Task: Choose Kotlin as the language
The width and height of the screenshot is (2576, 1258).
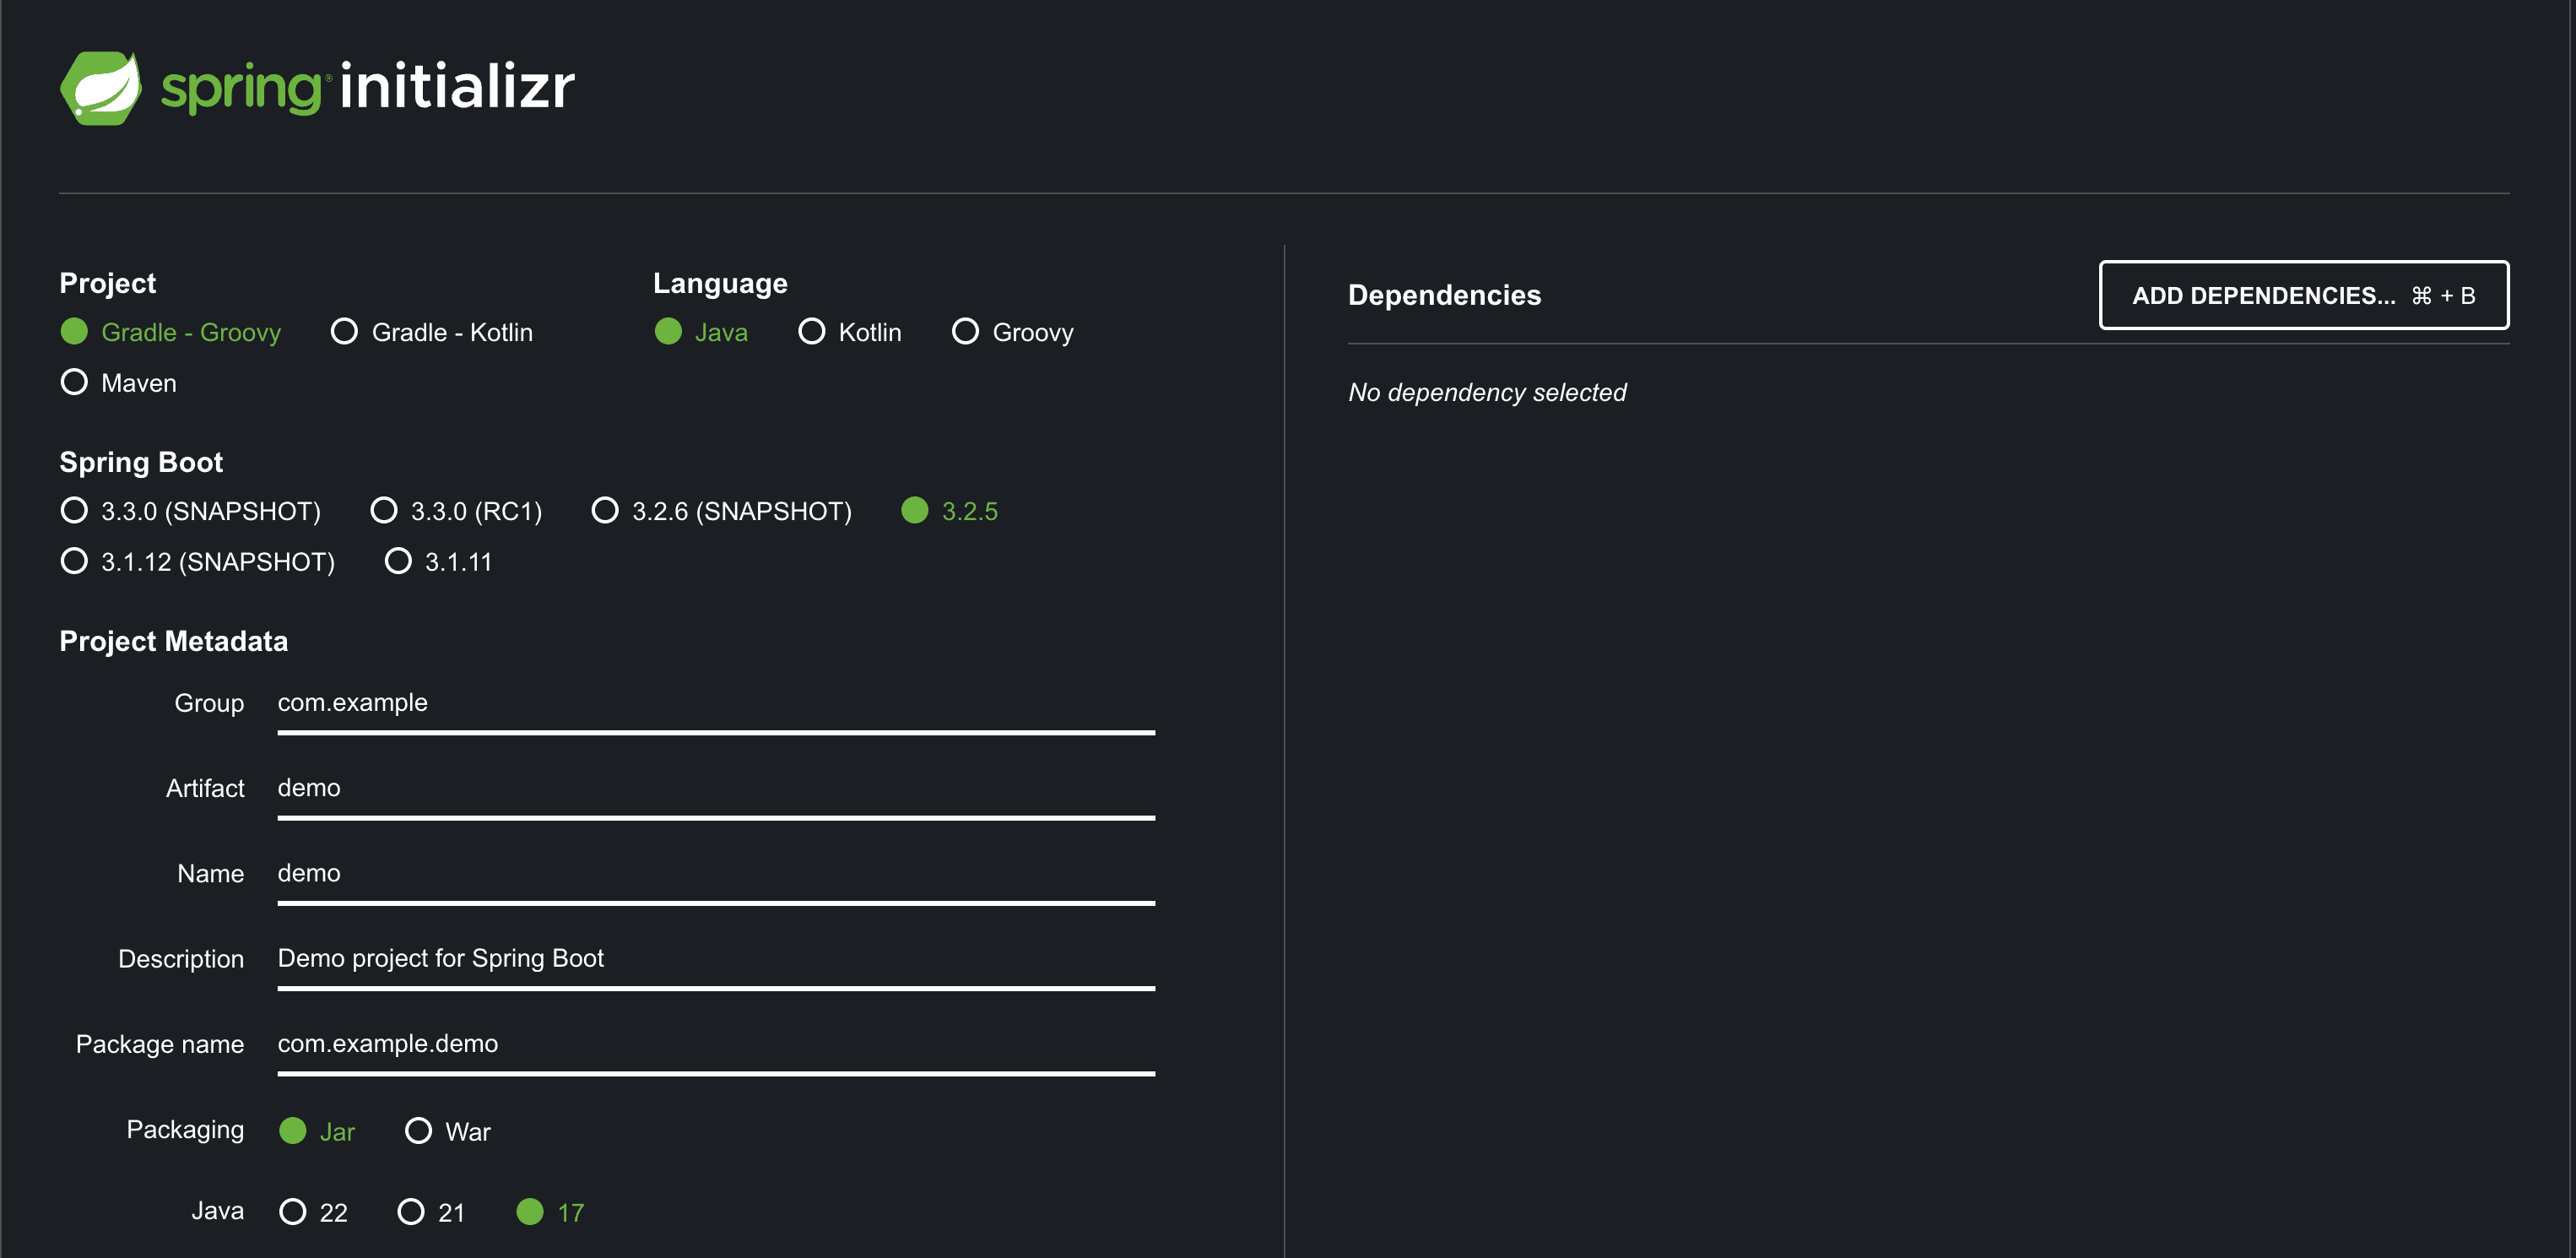Action: tap(812, 331)
